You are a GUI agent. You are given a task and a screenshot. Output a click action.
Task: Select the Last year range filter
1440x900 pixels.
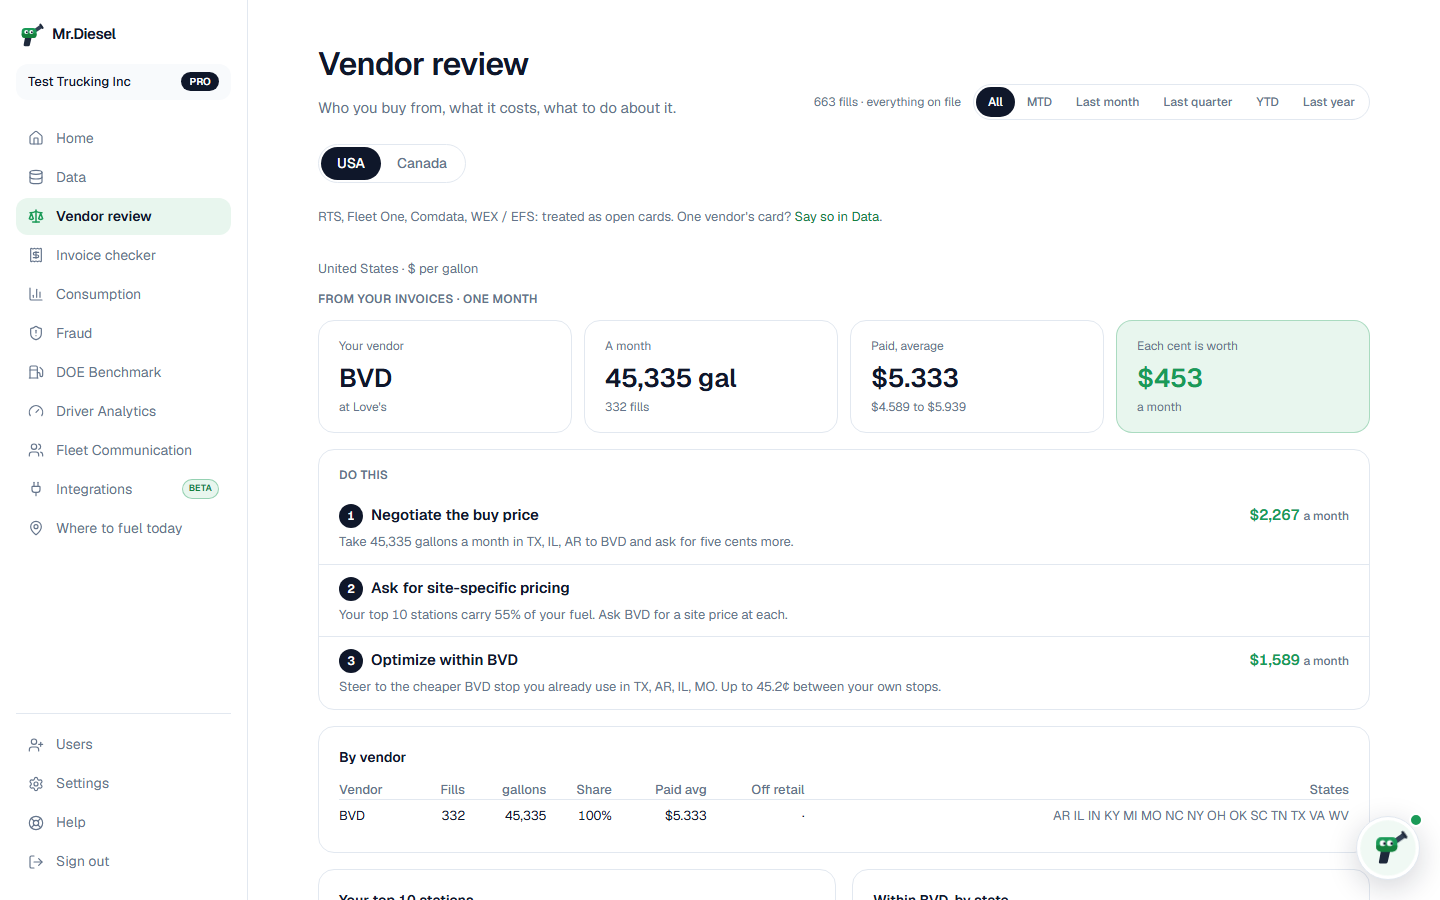1328,102
